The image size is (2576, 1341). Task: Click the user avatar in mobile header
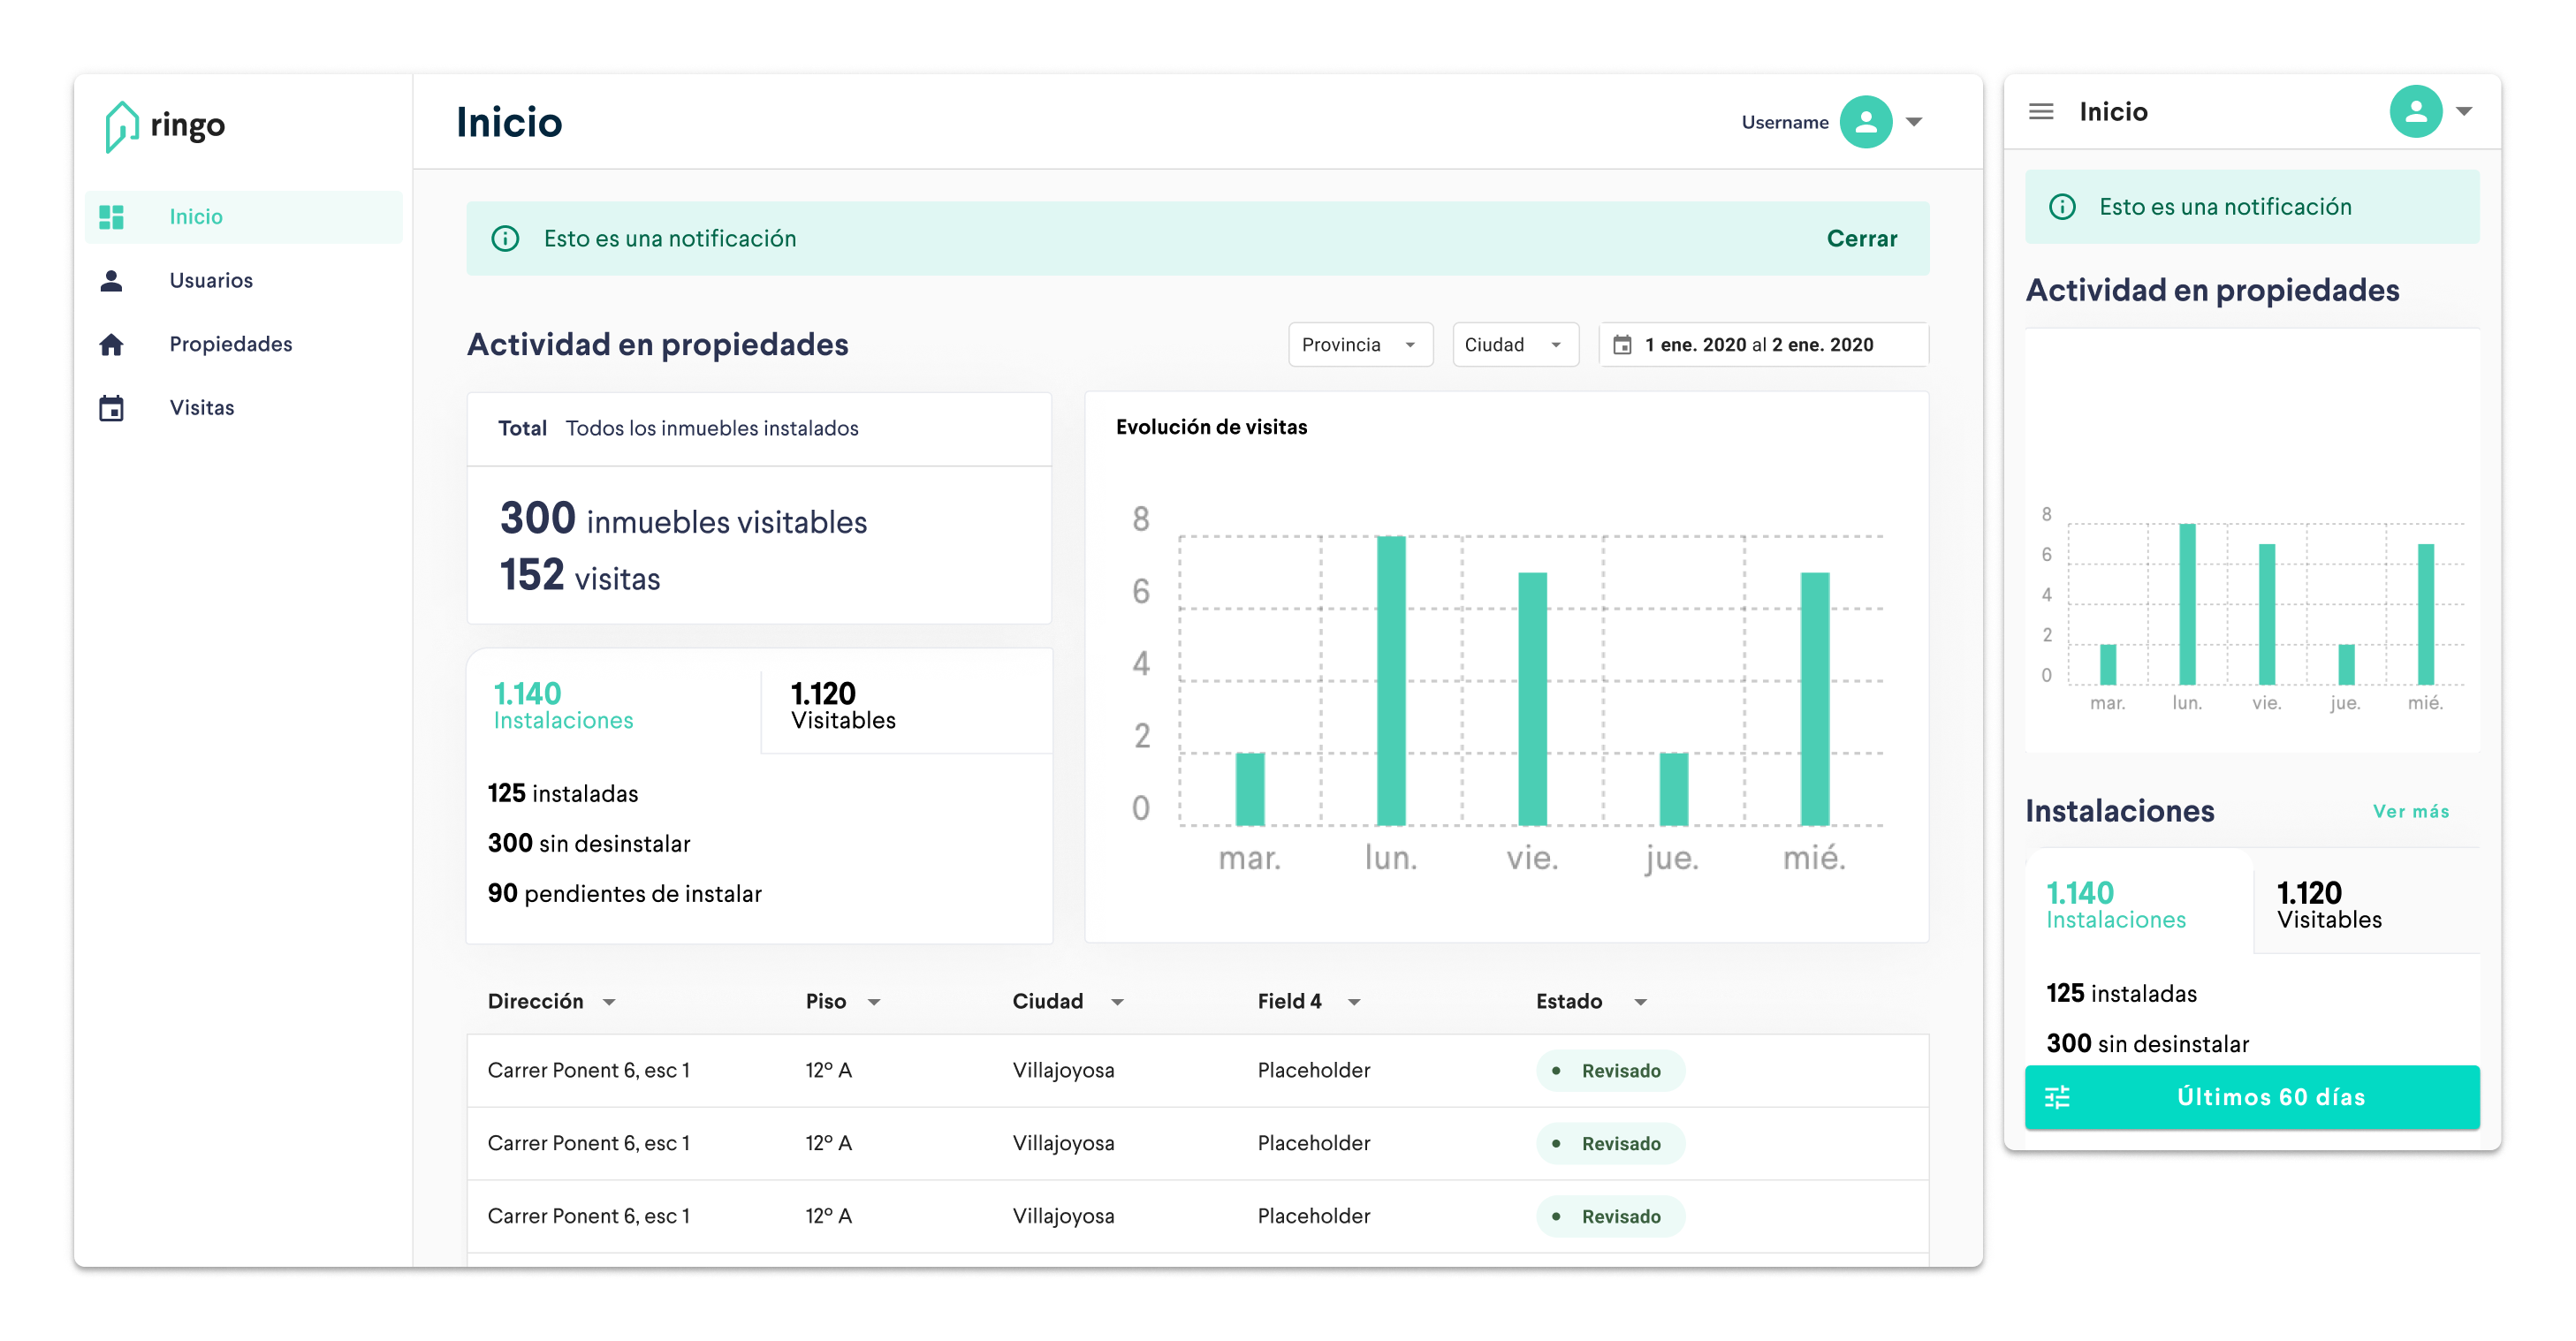[x=2415, y=112]
